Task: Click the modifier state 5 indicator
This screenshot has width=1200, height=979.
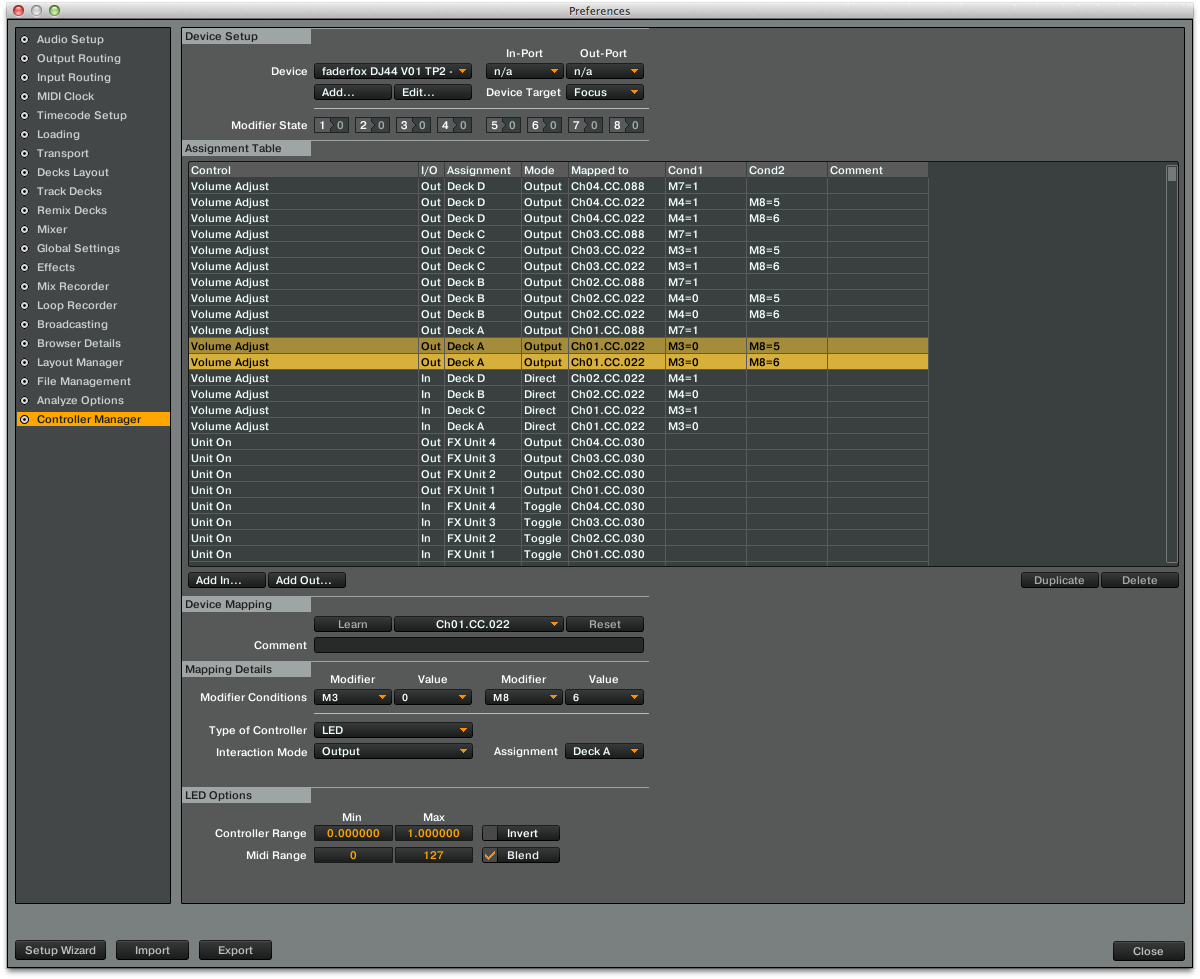Action: coord(502,125)
